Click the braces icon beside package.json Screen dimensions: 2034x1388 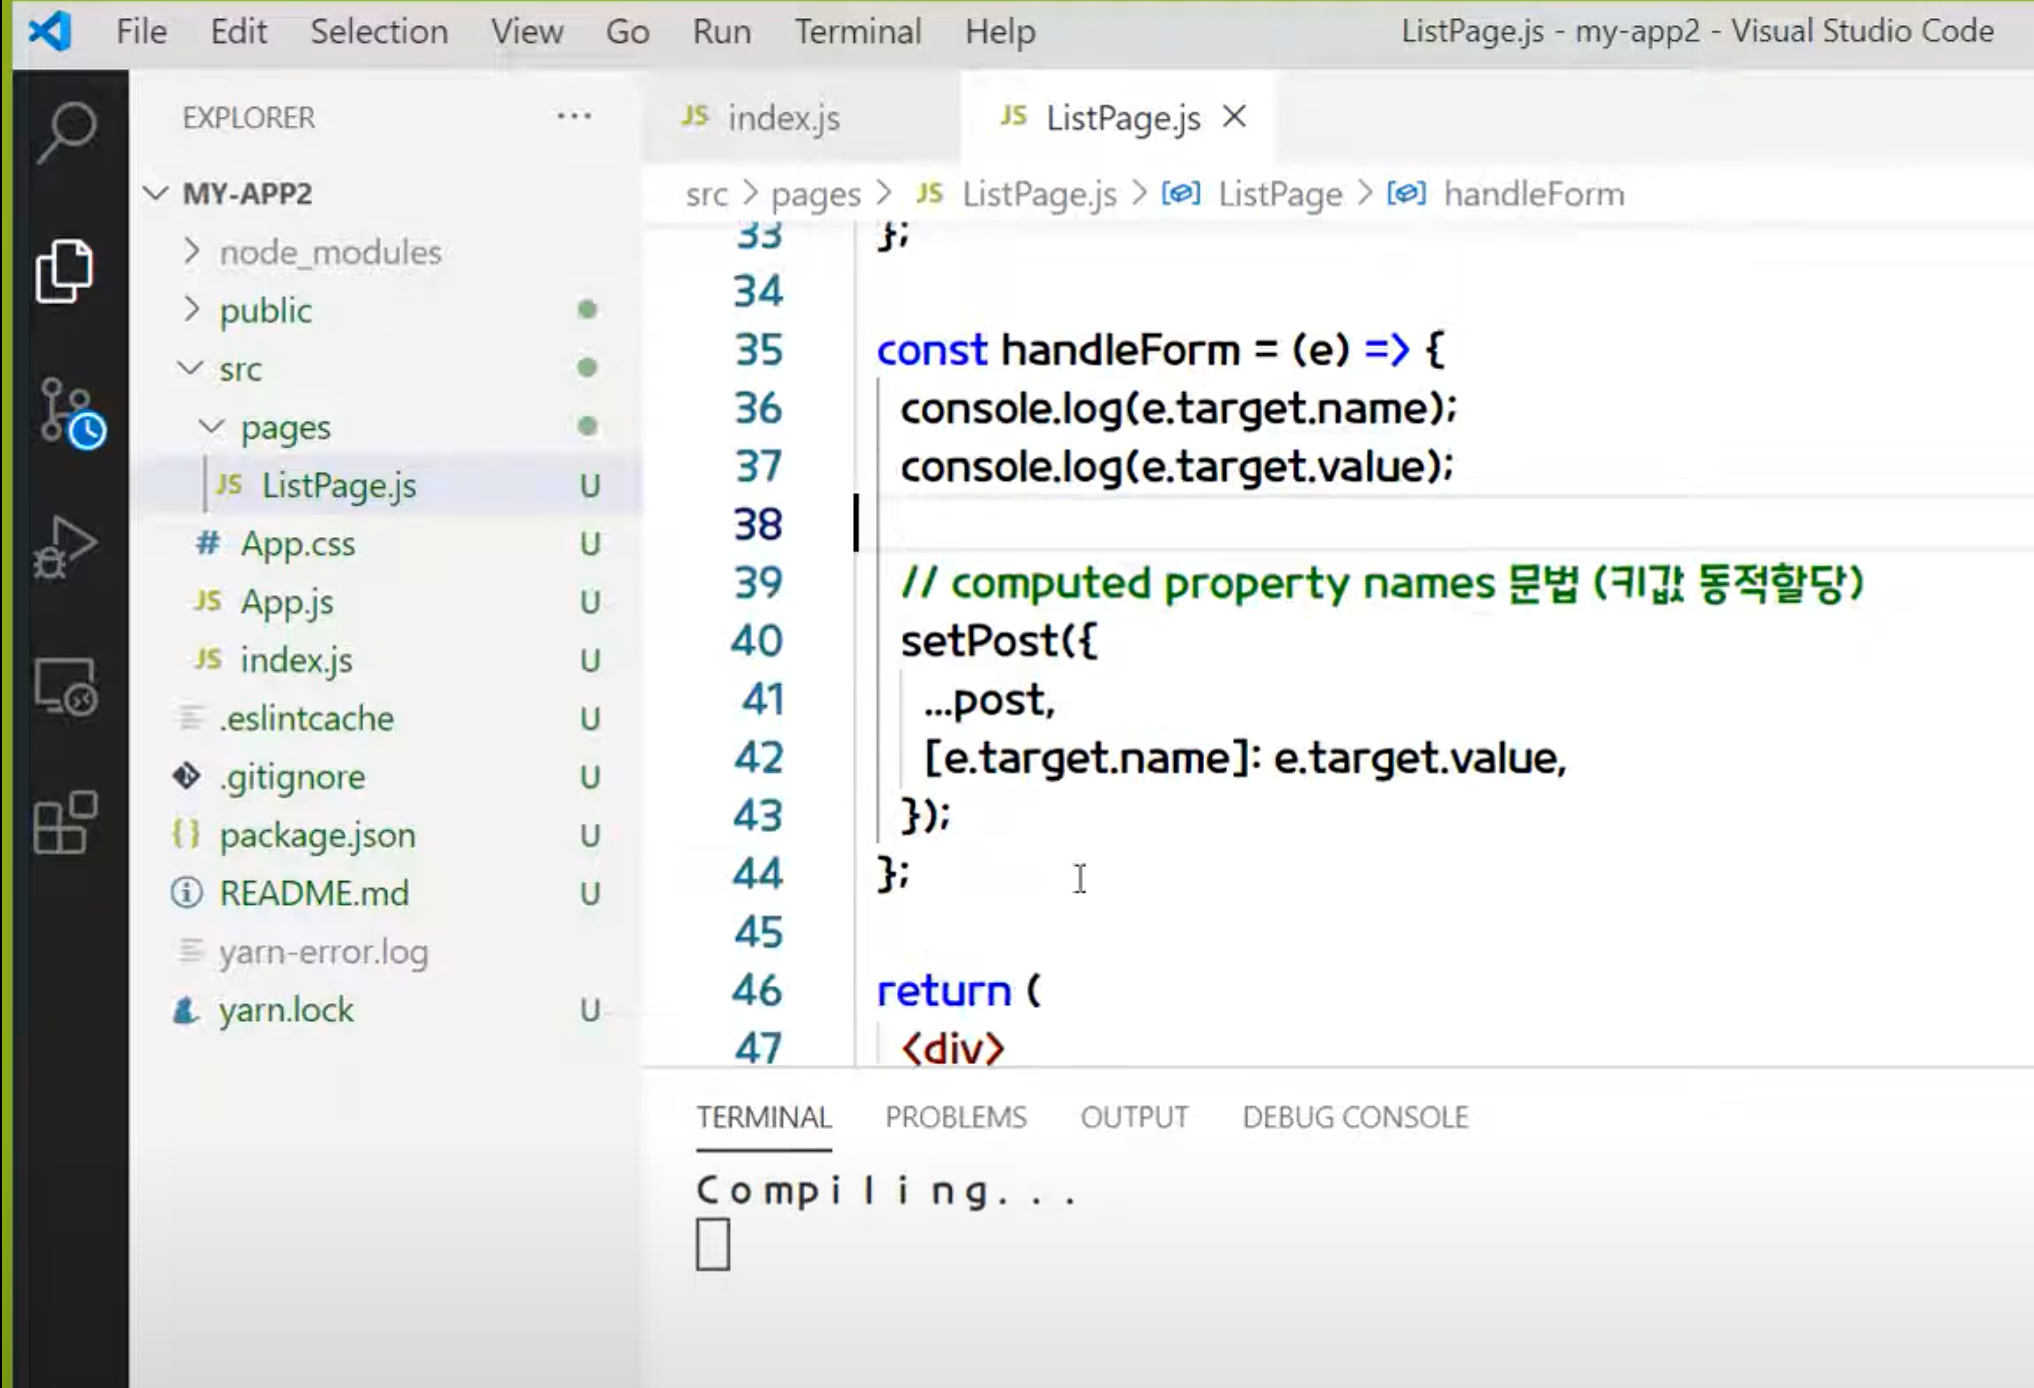[x=186, y=834]
